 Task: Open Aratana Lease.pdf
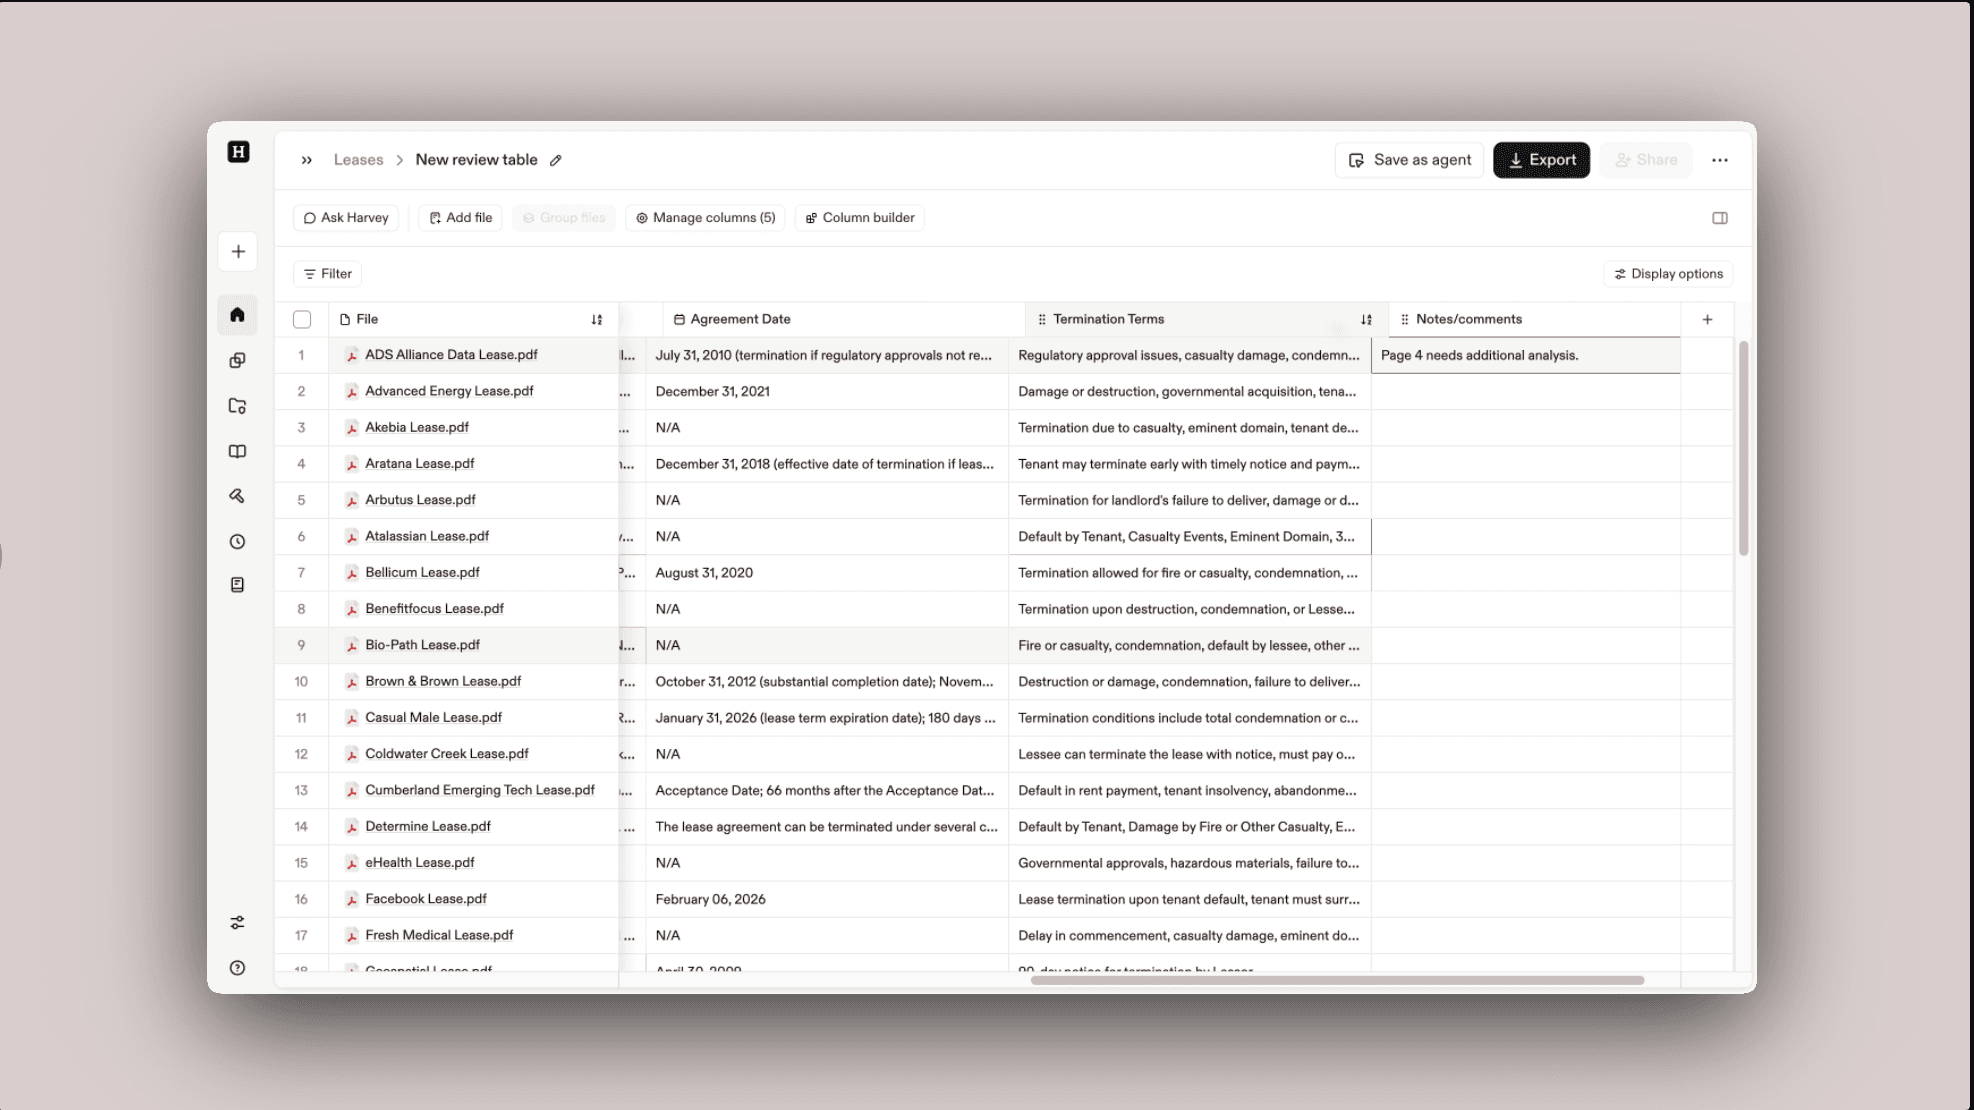pos(419,464)
